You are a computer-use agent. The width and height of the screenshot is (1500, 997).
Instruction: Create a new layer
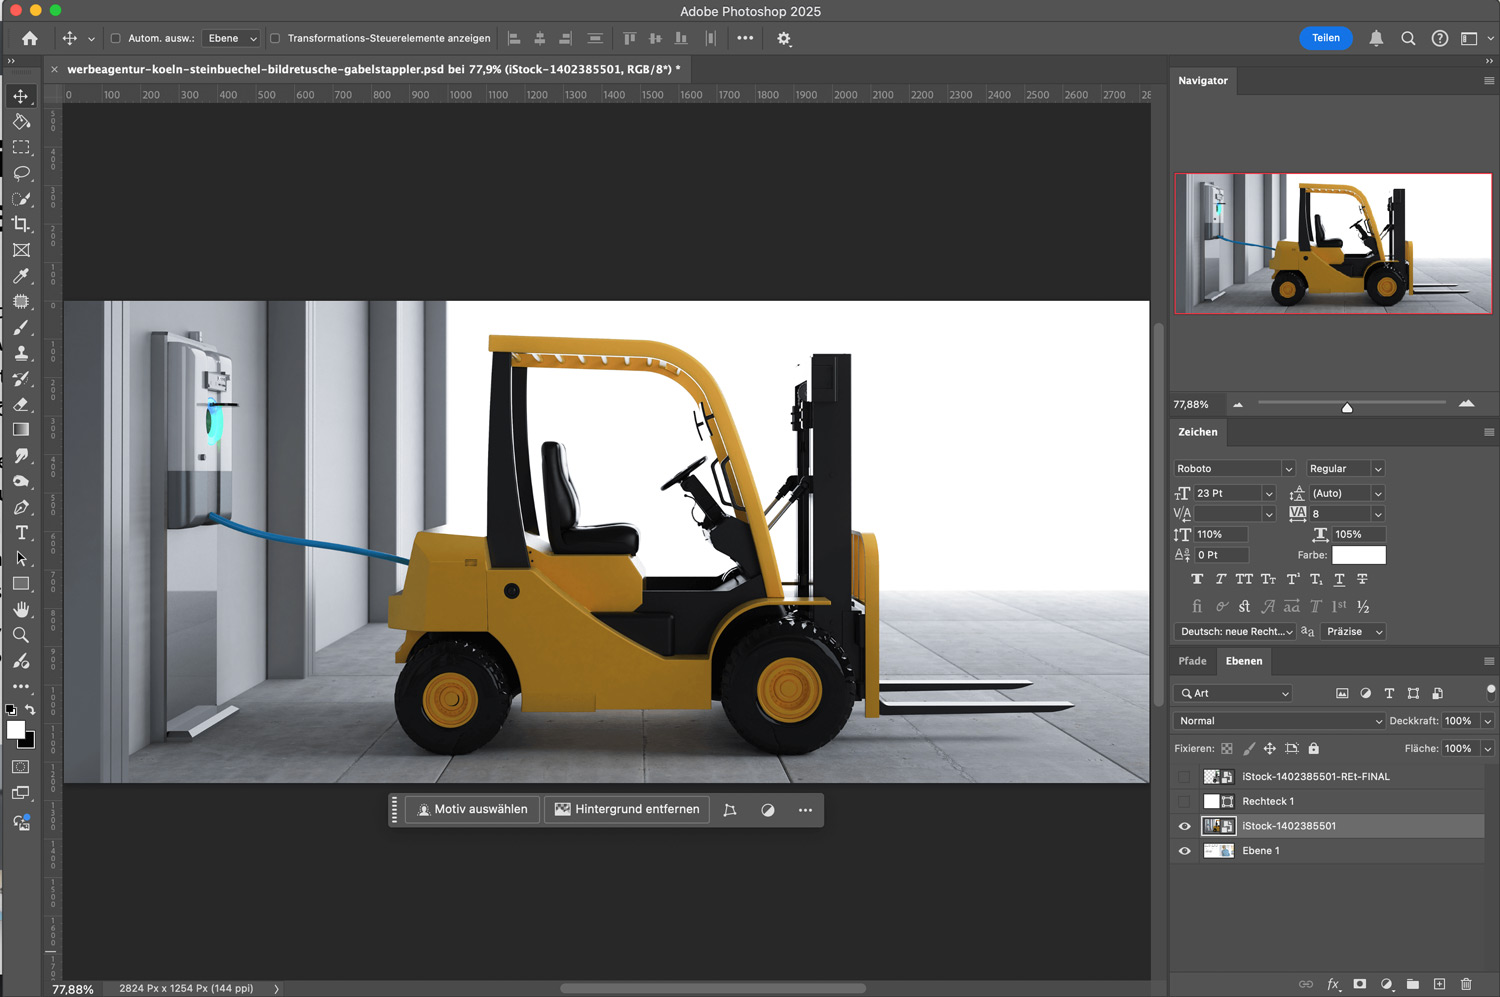1439,984
